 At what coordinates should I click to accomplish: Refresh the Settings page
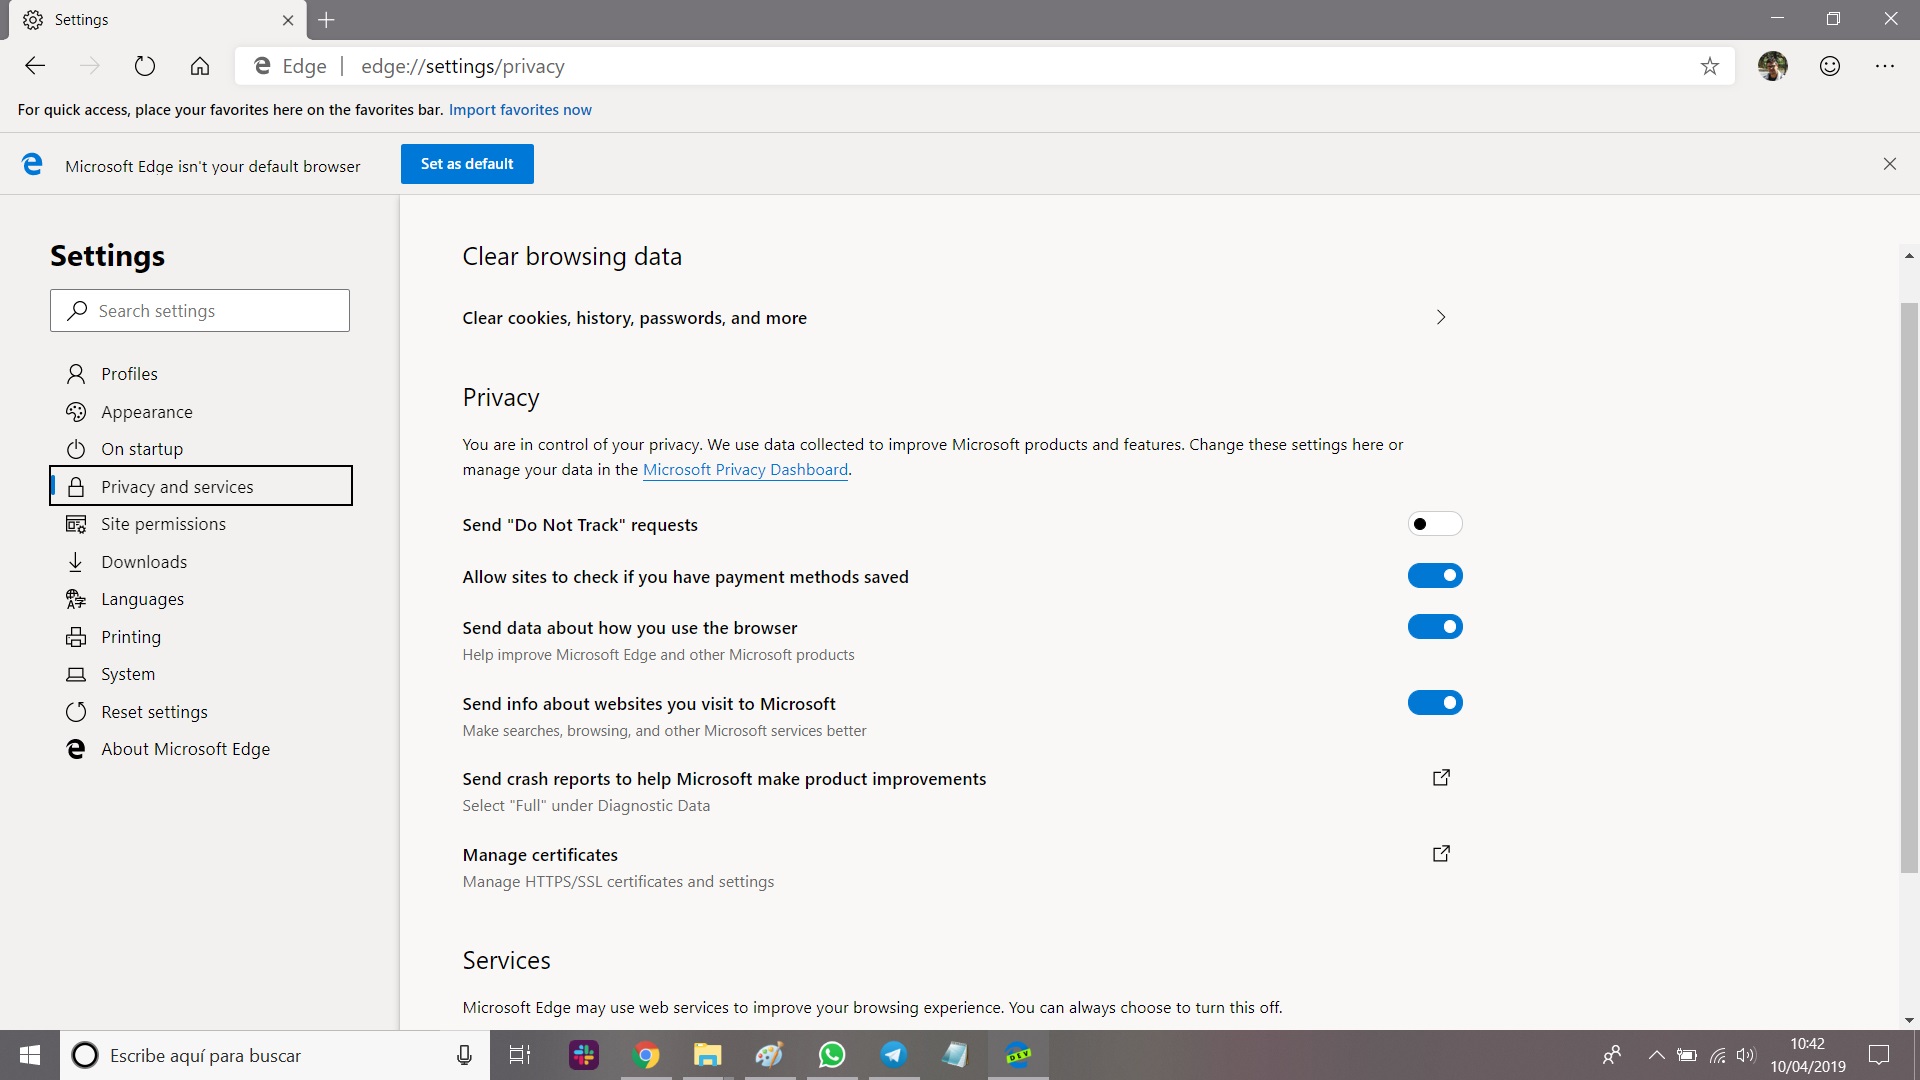click(145, 66)
